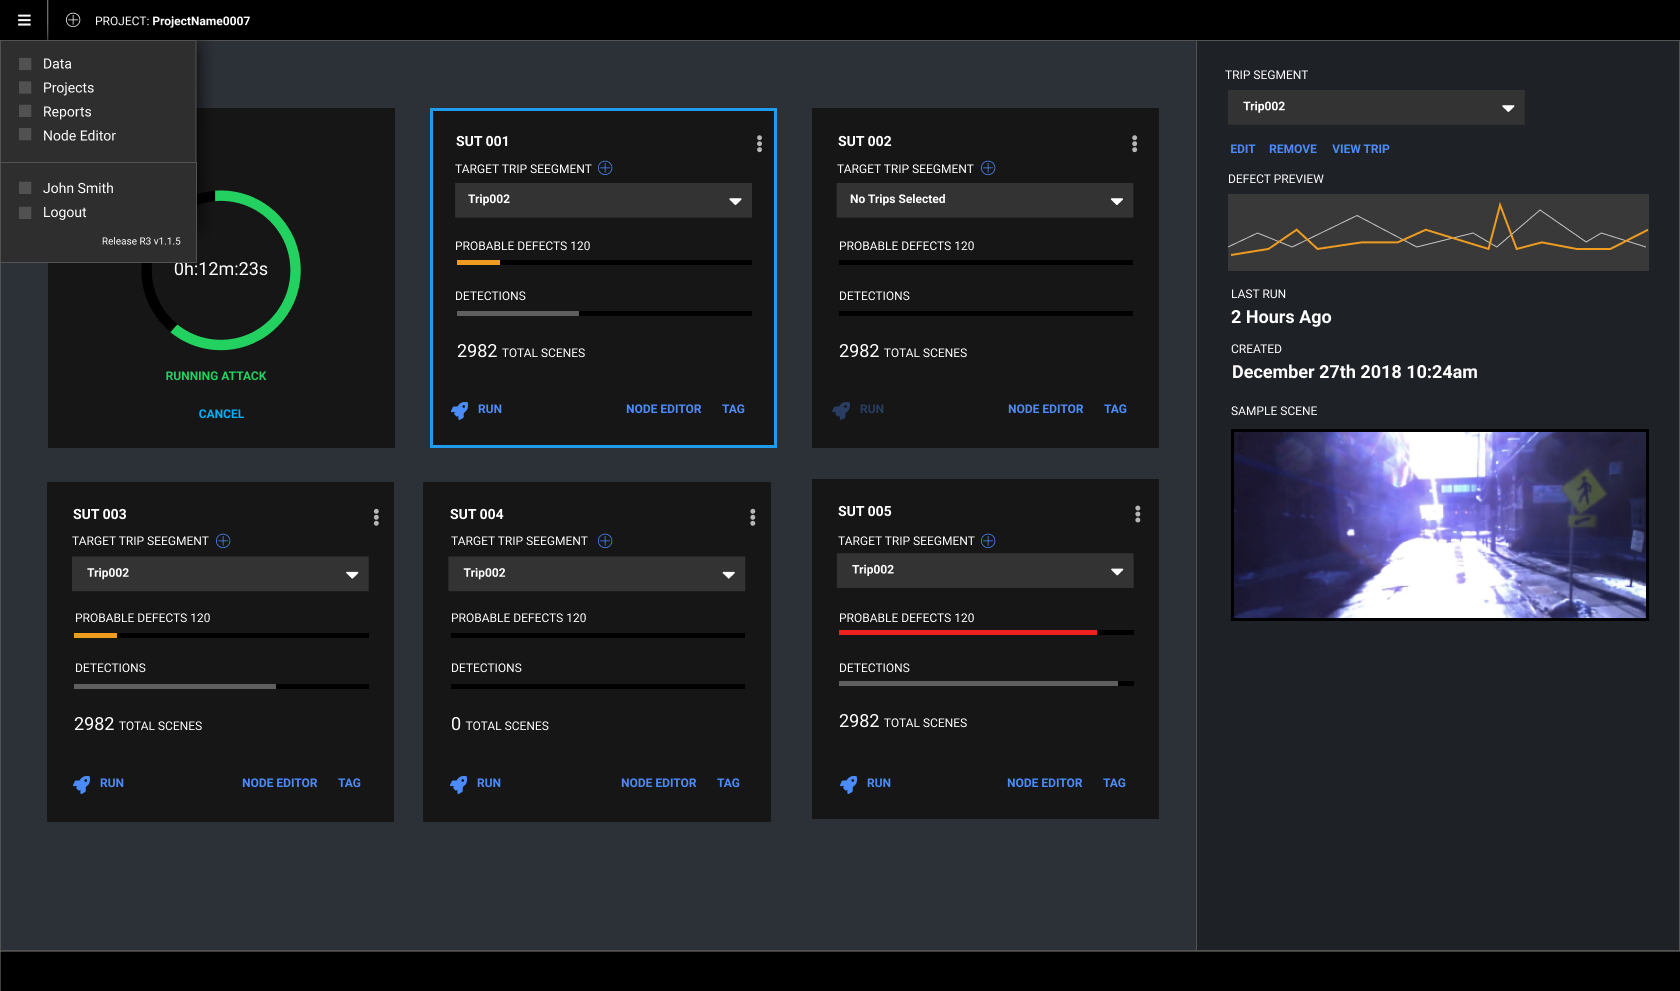The height and width of the screenshot is (991, 1680).
Task: Click '0 TOTAL SCENES' on SUT 004
Action: click(x=500, y=724)
